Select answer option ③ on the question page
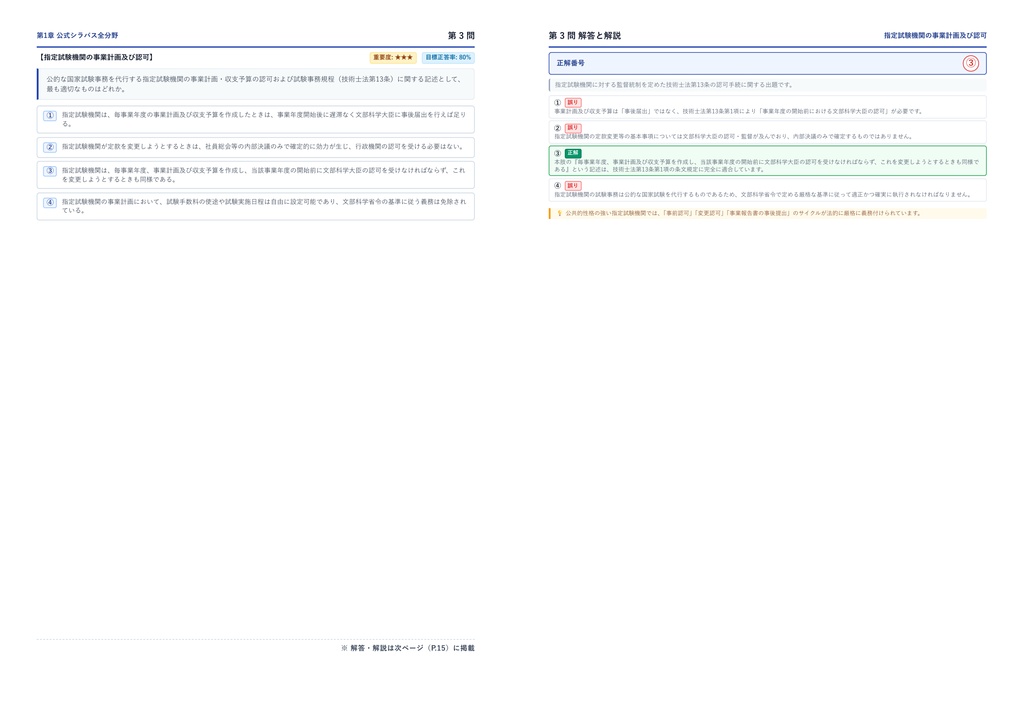 255,175
